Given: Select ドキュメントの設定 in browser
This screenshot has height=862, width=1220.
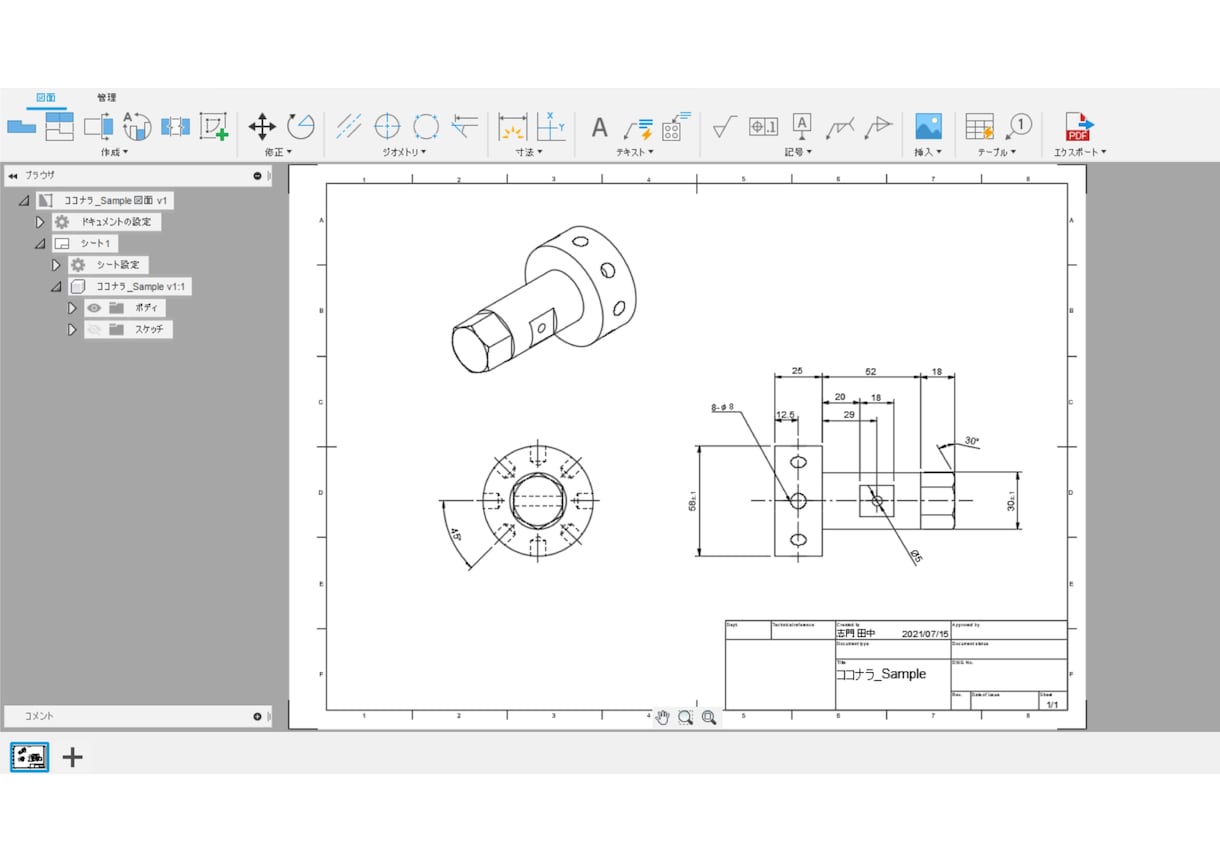Looking at the screenshot, I should pos(106,222).
